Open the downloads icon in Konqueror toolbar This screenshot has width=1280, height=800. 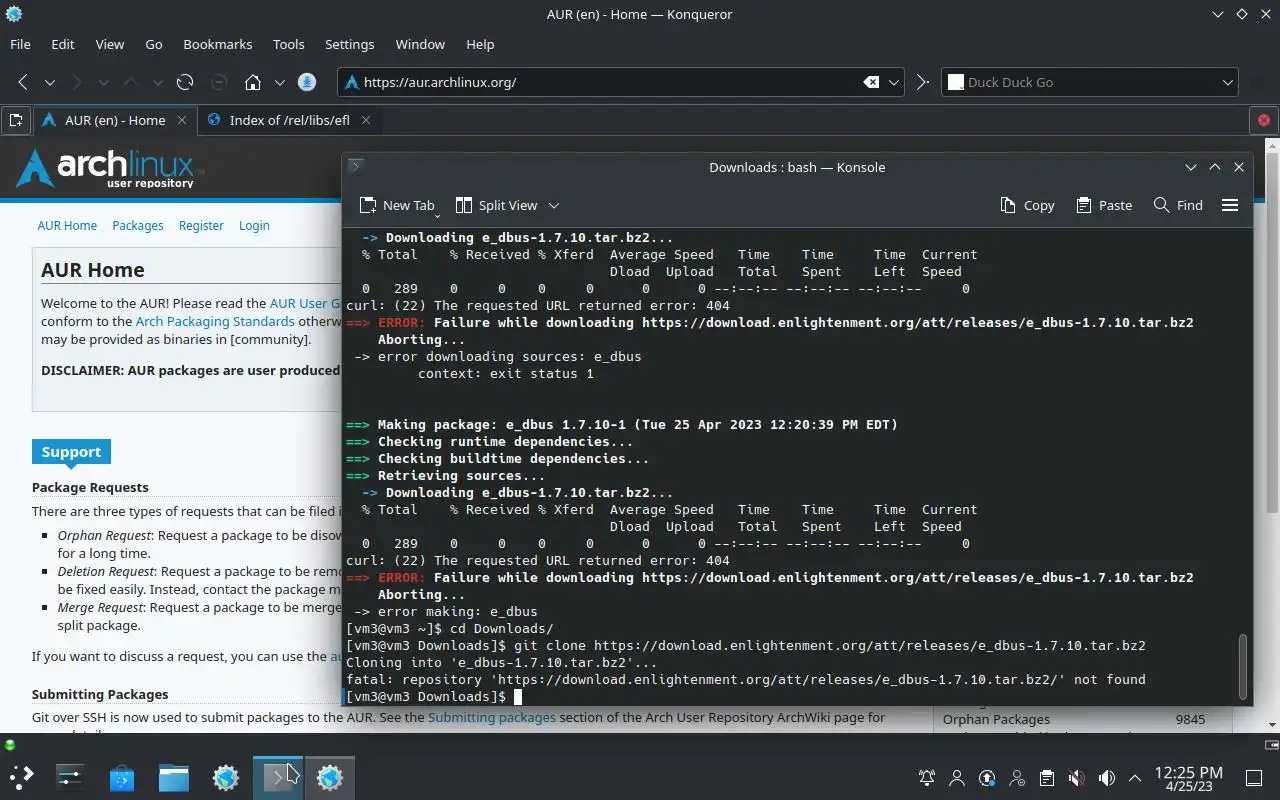[307, 82]
